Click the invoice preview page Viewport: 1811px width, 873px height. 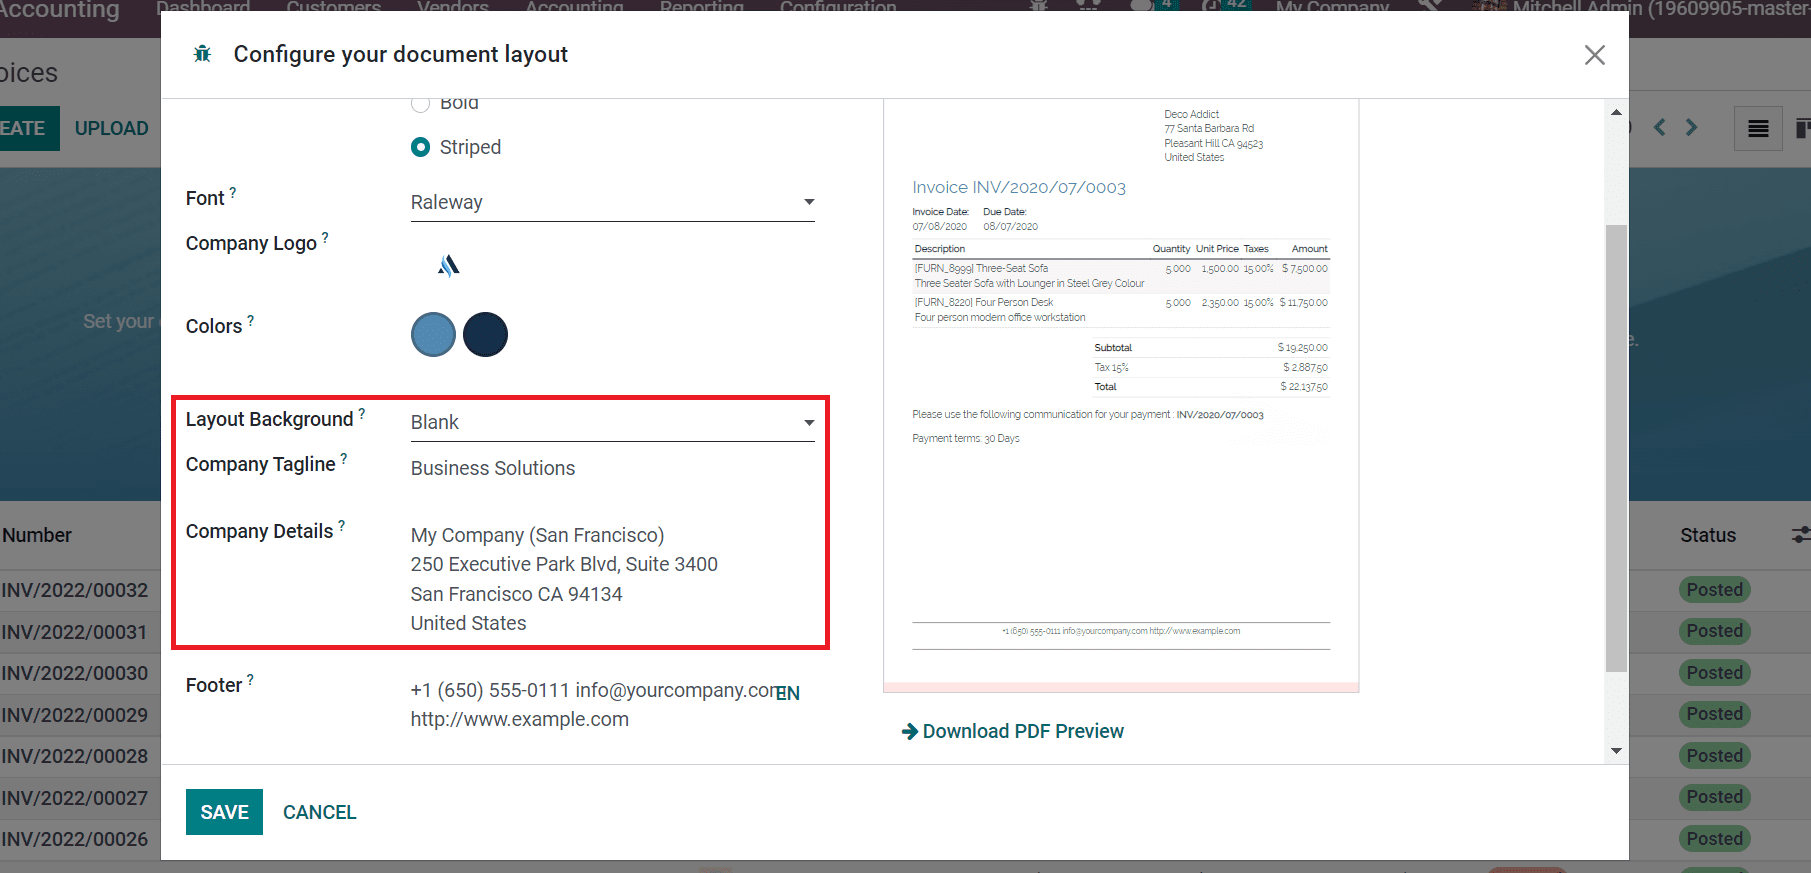coord(1121,395)
